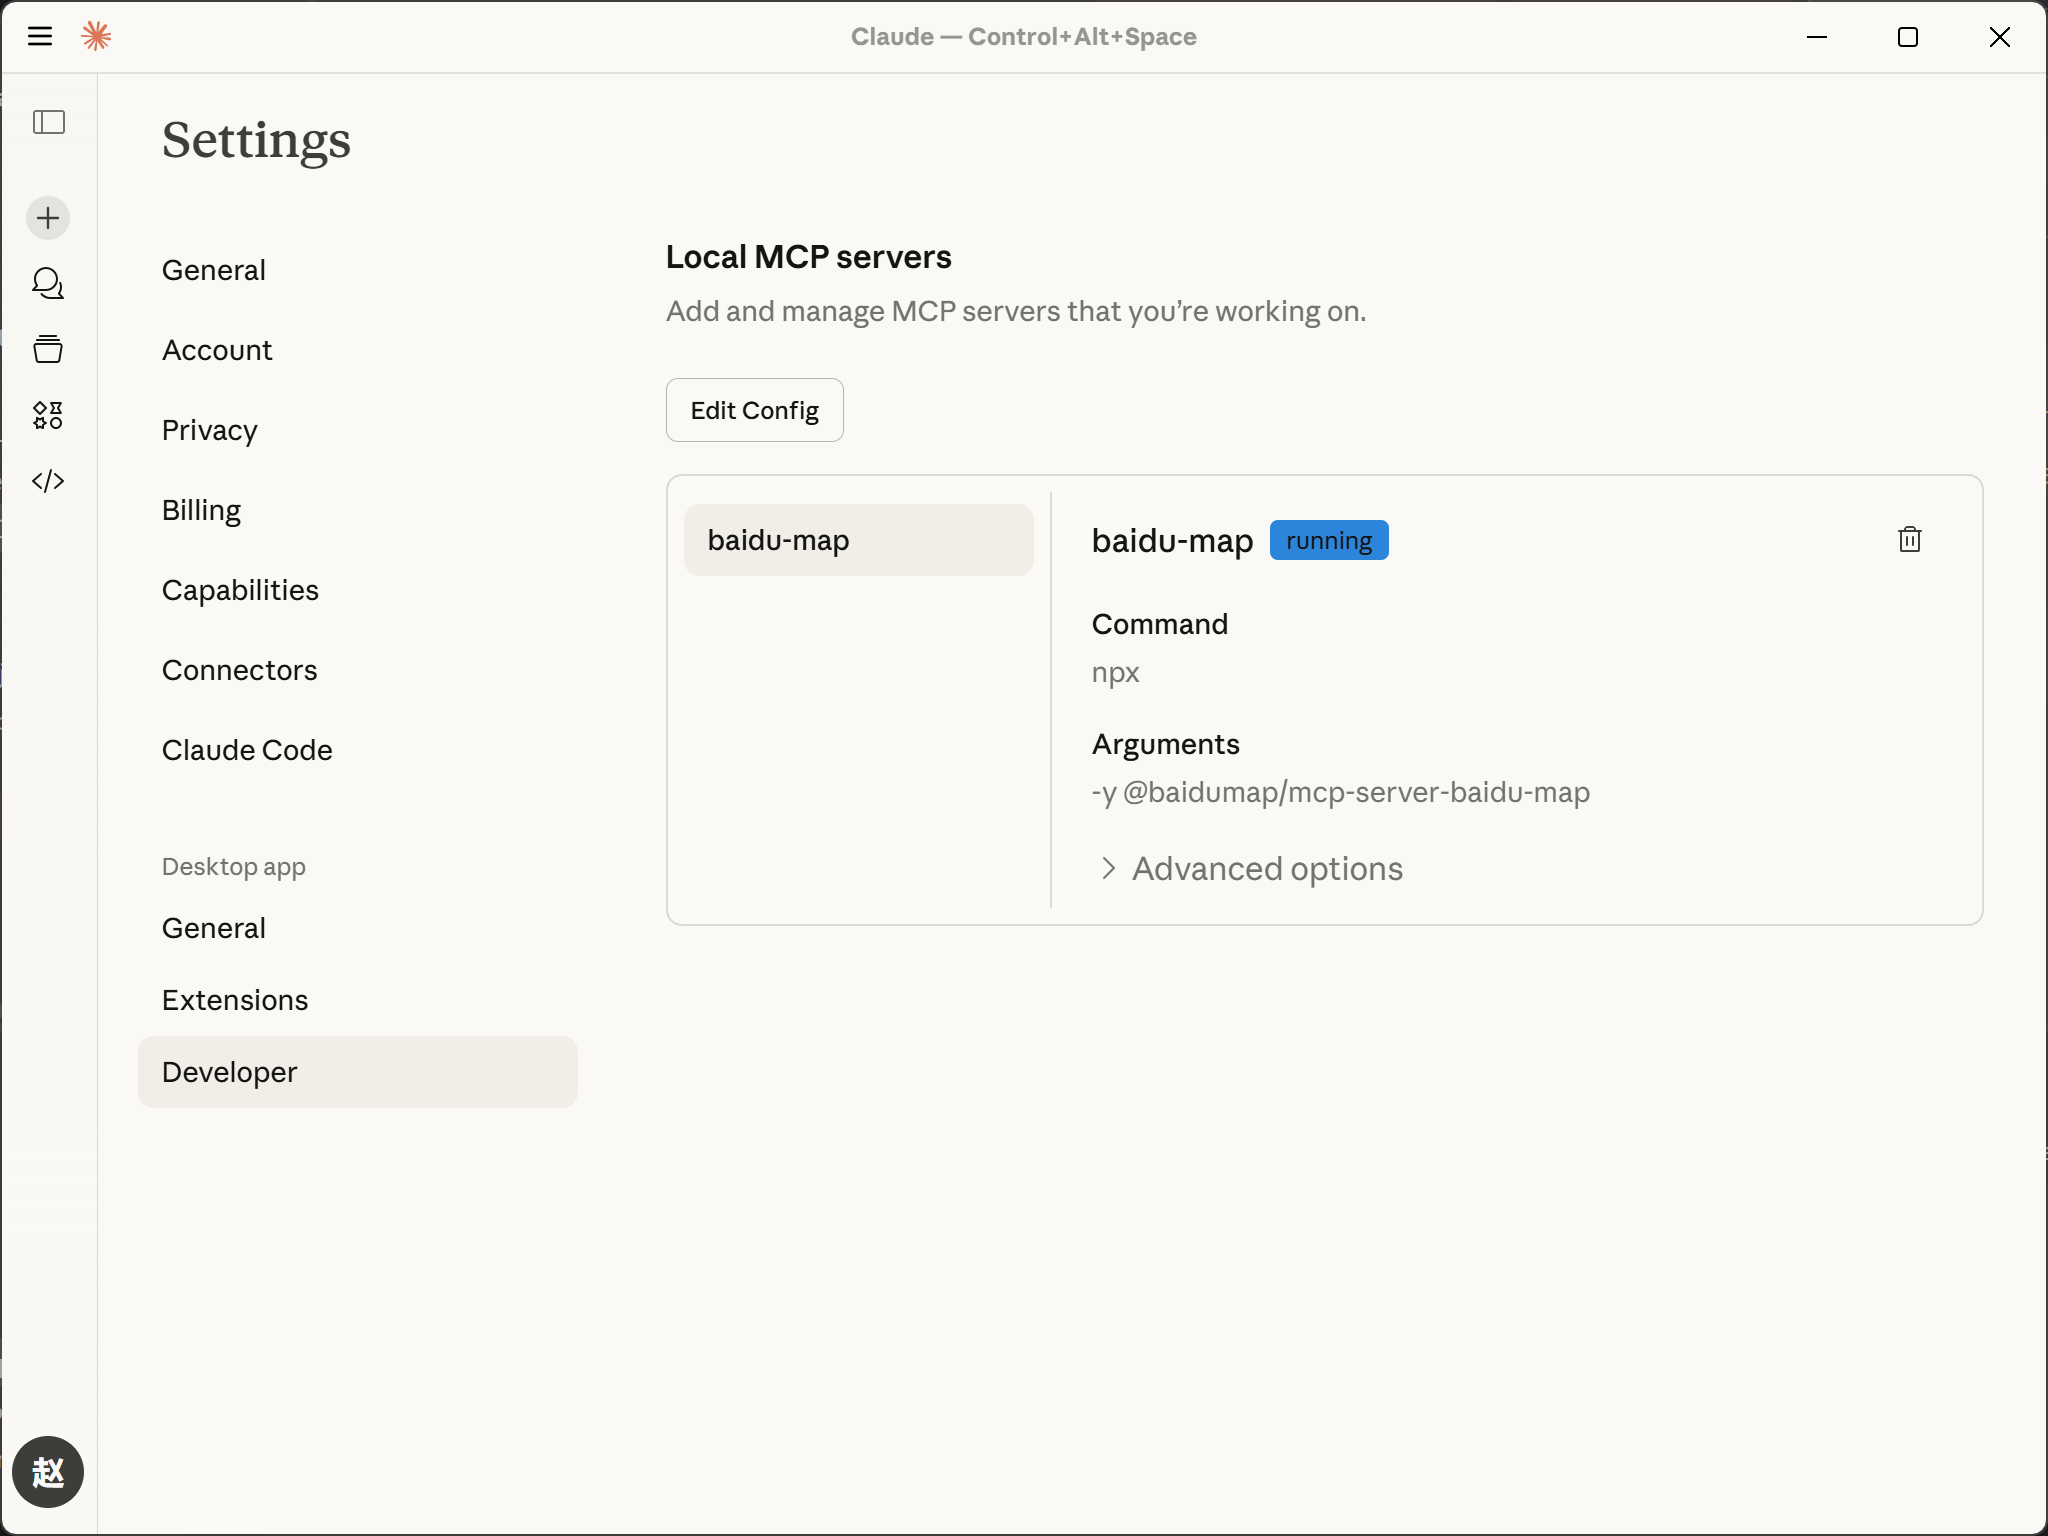The width and height of the screenshot is (2048, 1536).
Task: Open the Extensions settings page
Action: [x=235, y=1000]
